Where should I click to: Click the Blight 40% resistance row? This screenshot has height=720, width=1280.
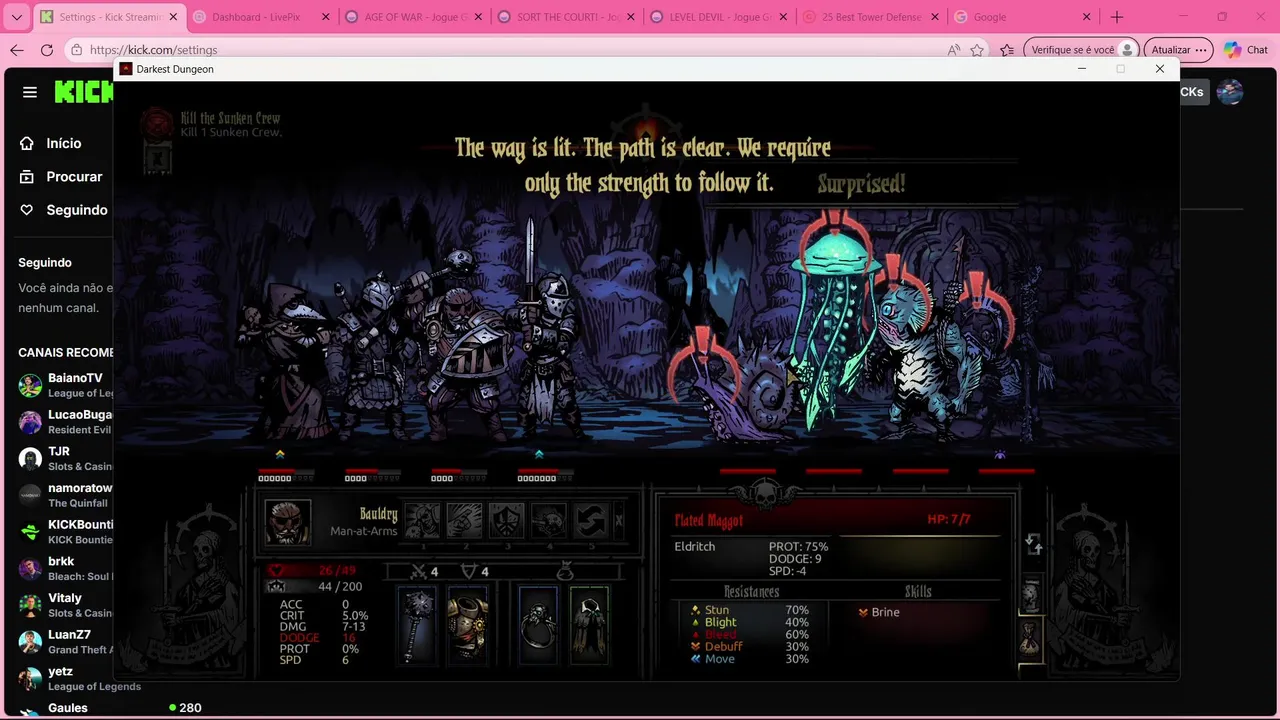[750, 622]
